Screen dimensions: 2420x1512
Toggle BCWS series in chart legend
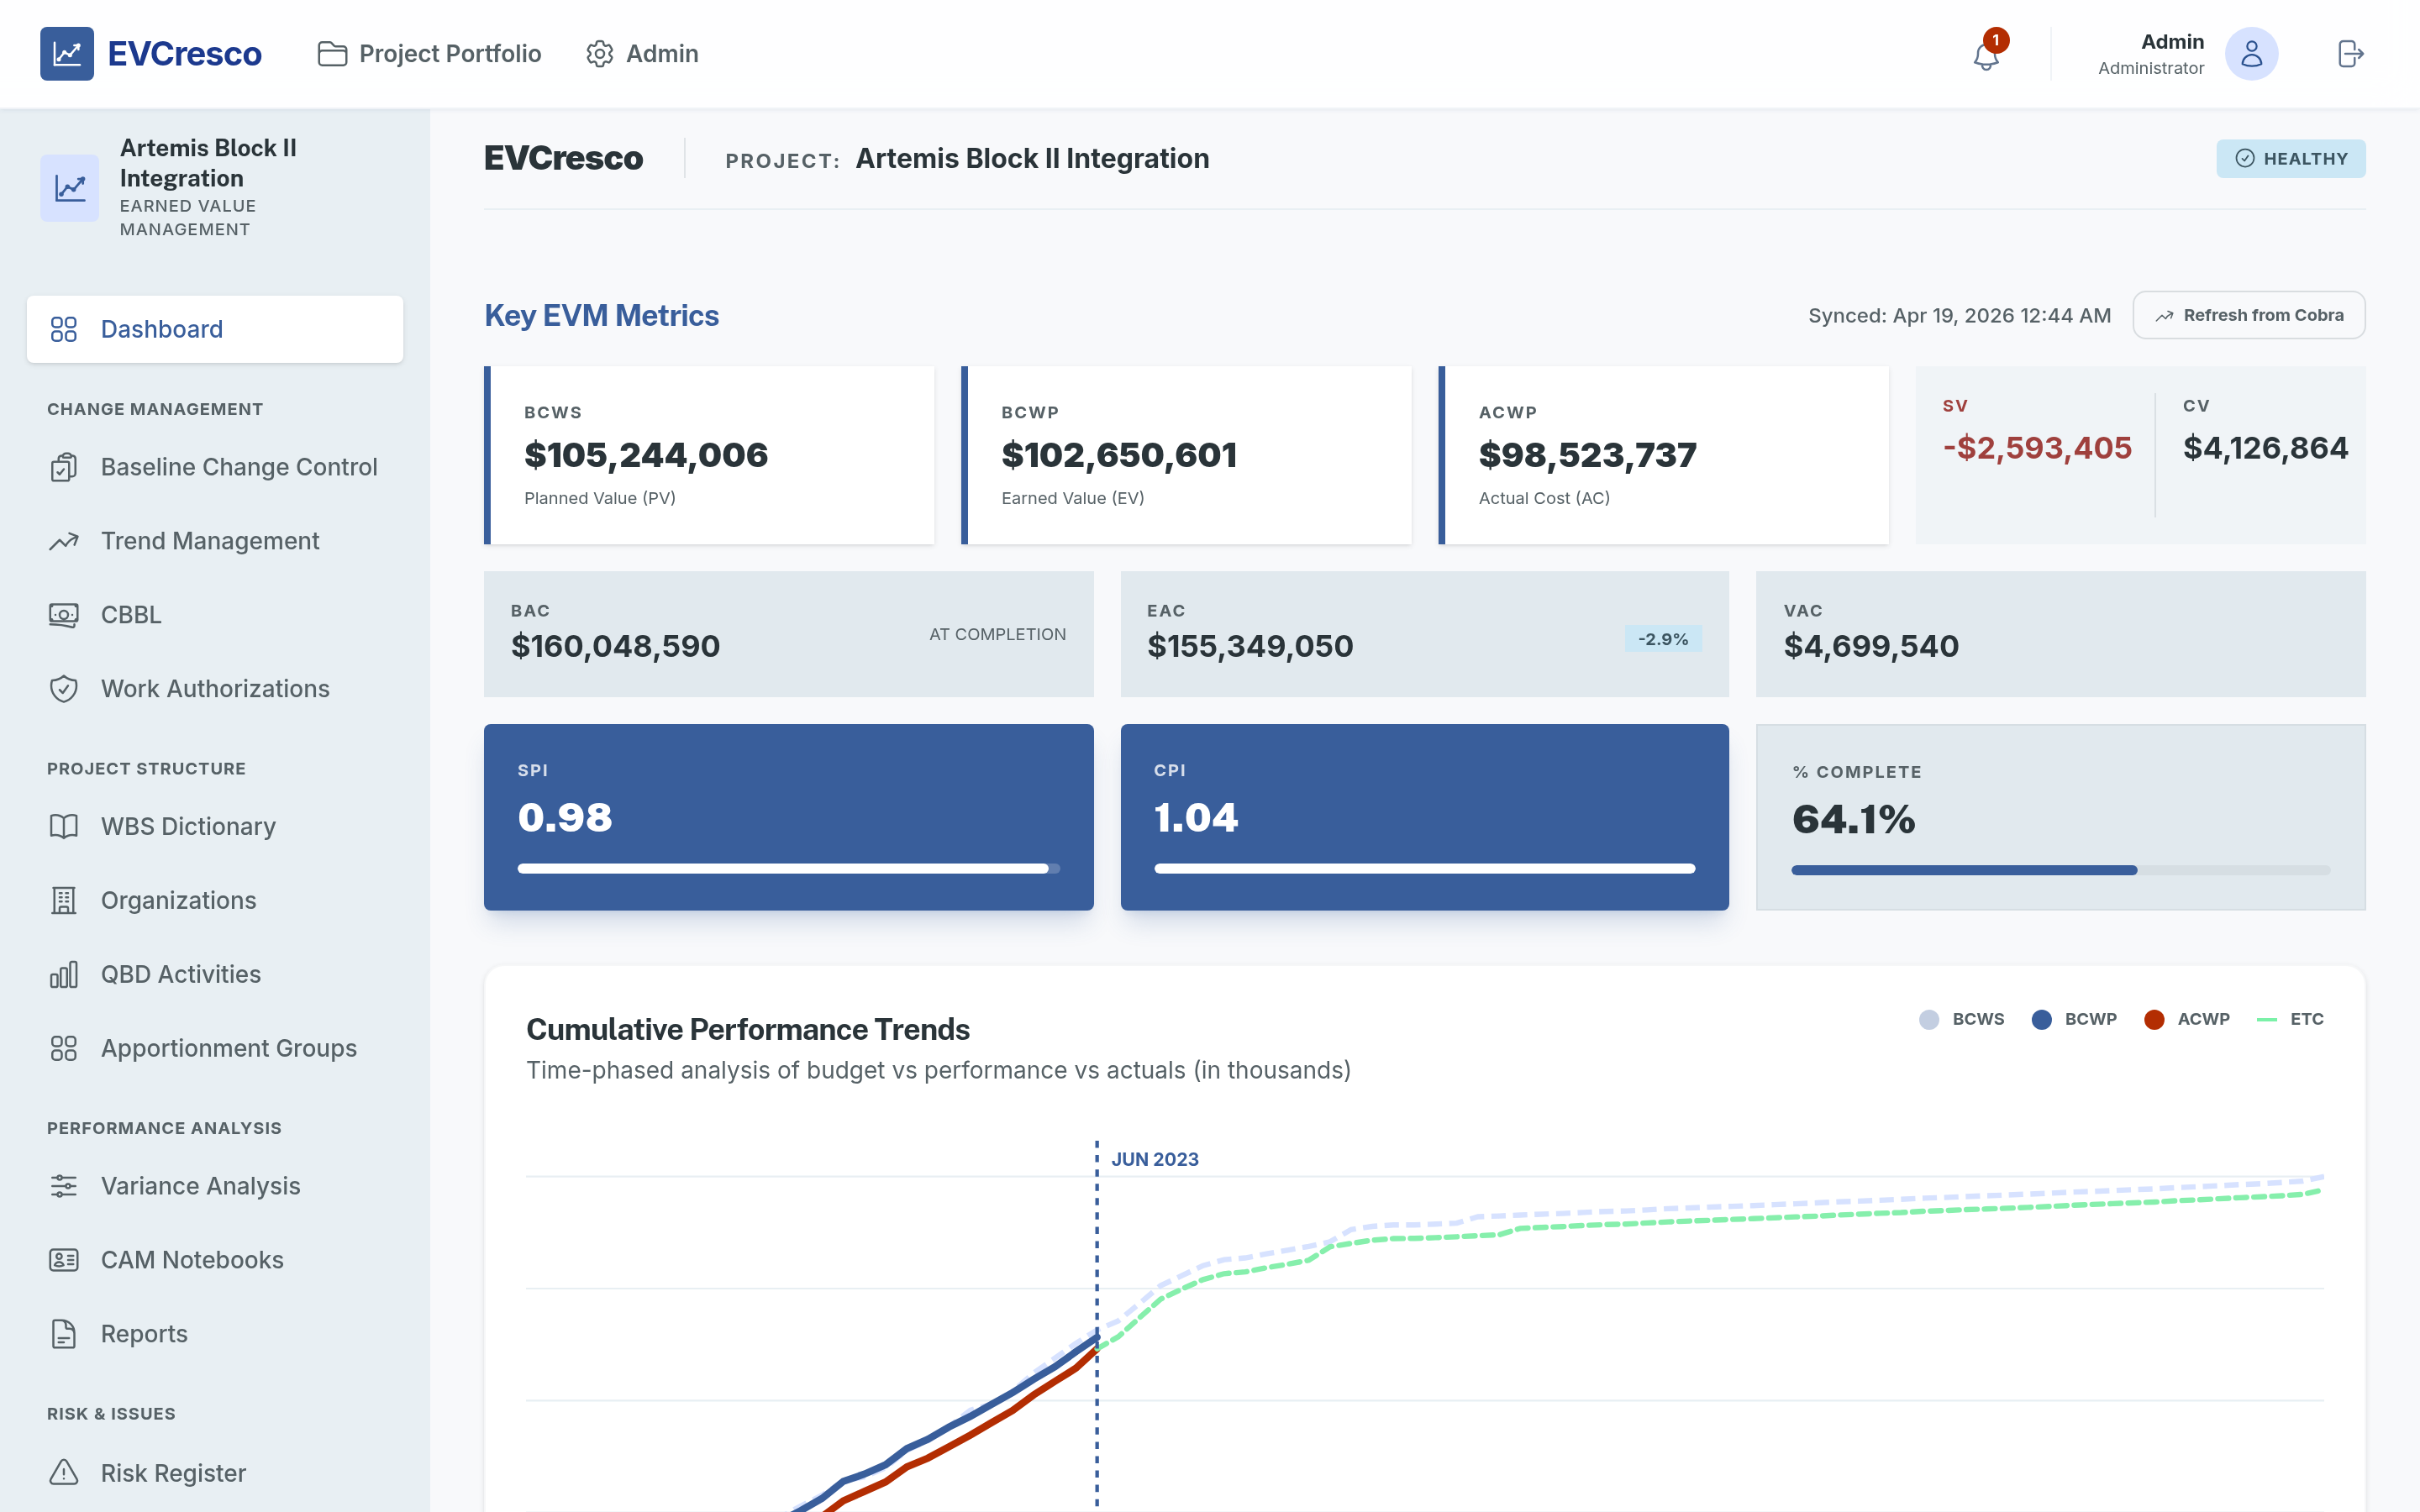point(1961,1019)
